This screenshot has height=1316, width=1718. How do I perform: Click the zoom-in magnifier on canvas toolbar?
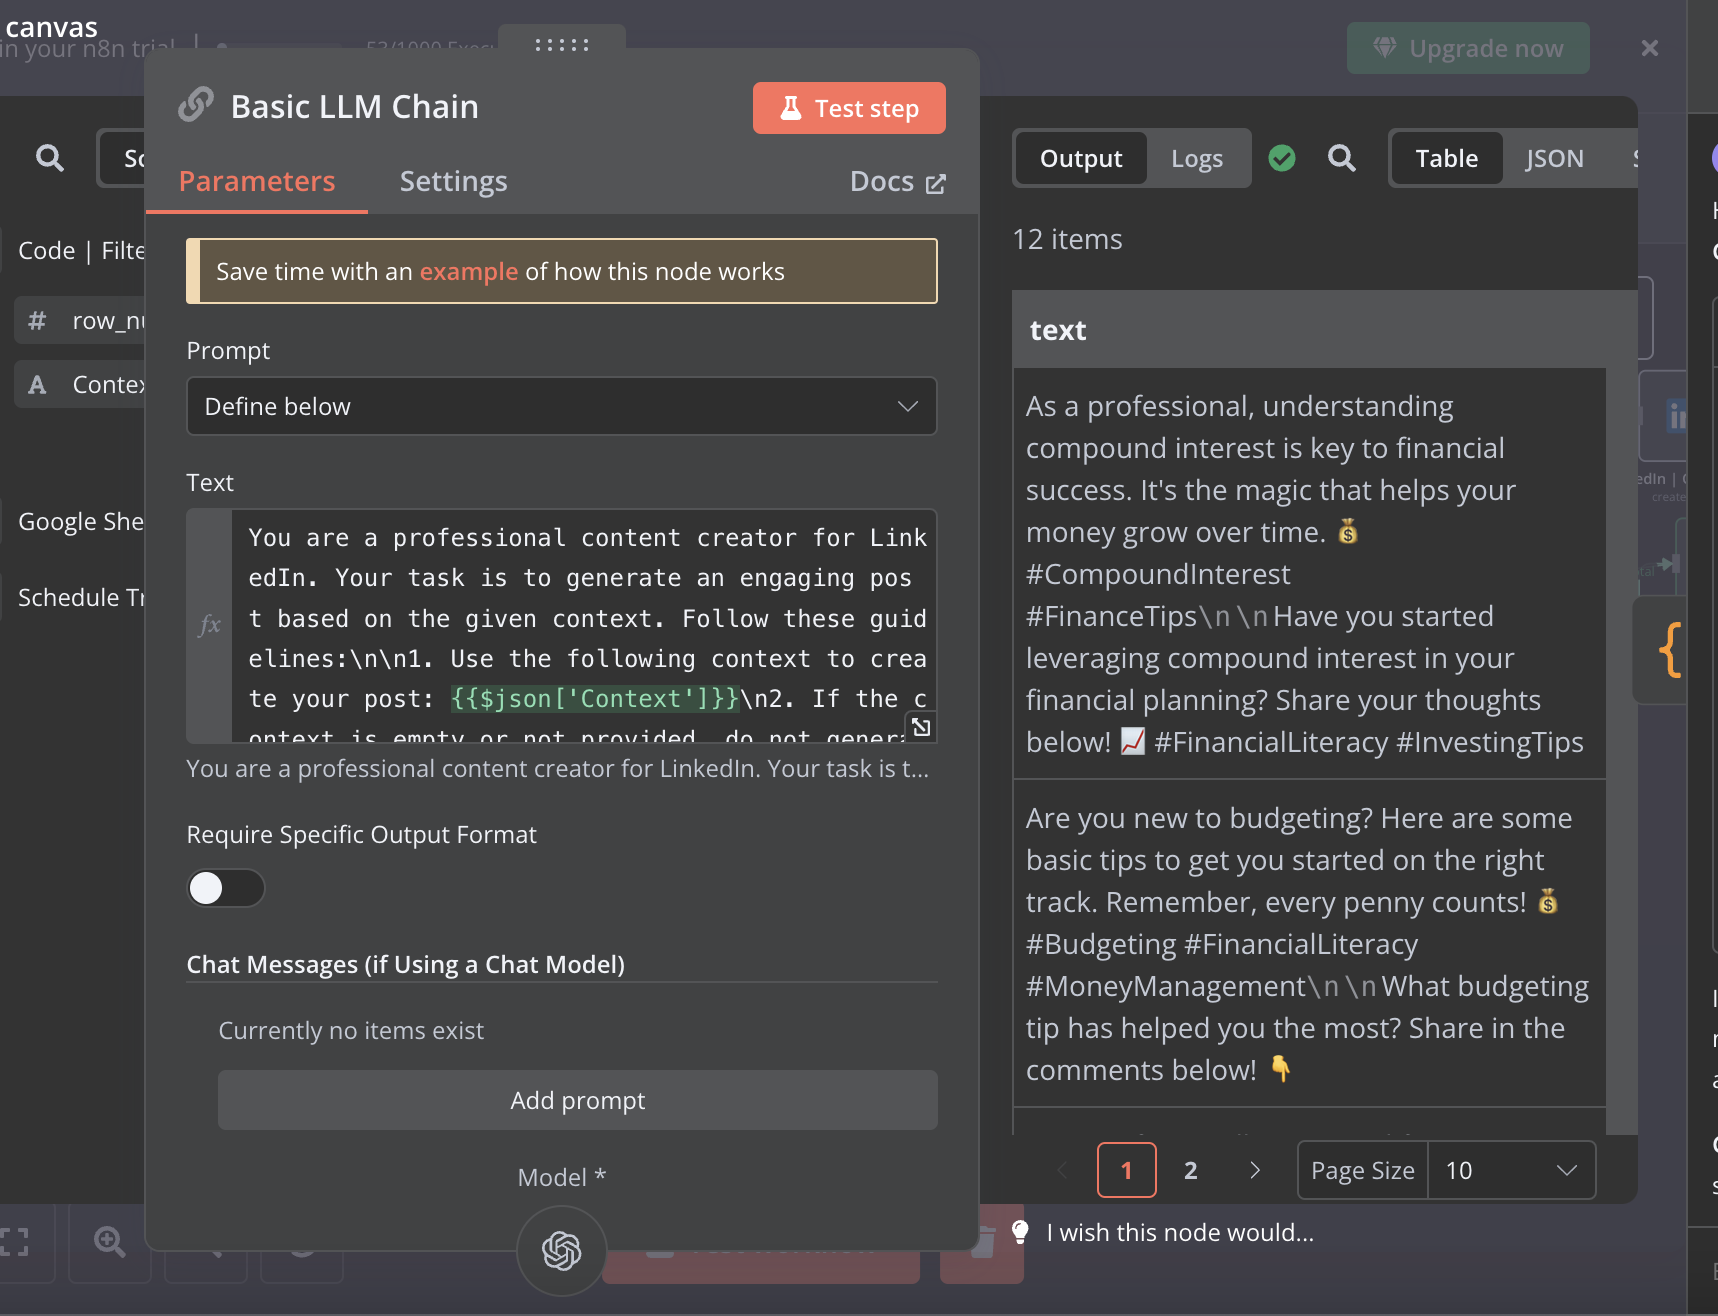click(110, 1242)
